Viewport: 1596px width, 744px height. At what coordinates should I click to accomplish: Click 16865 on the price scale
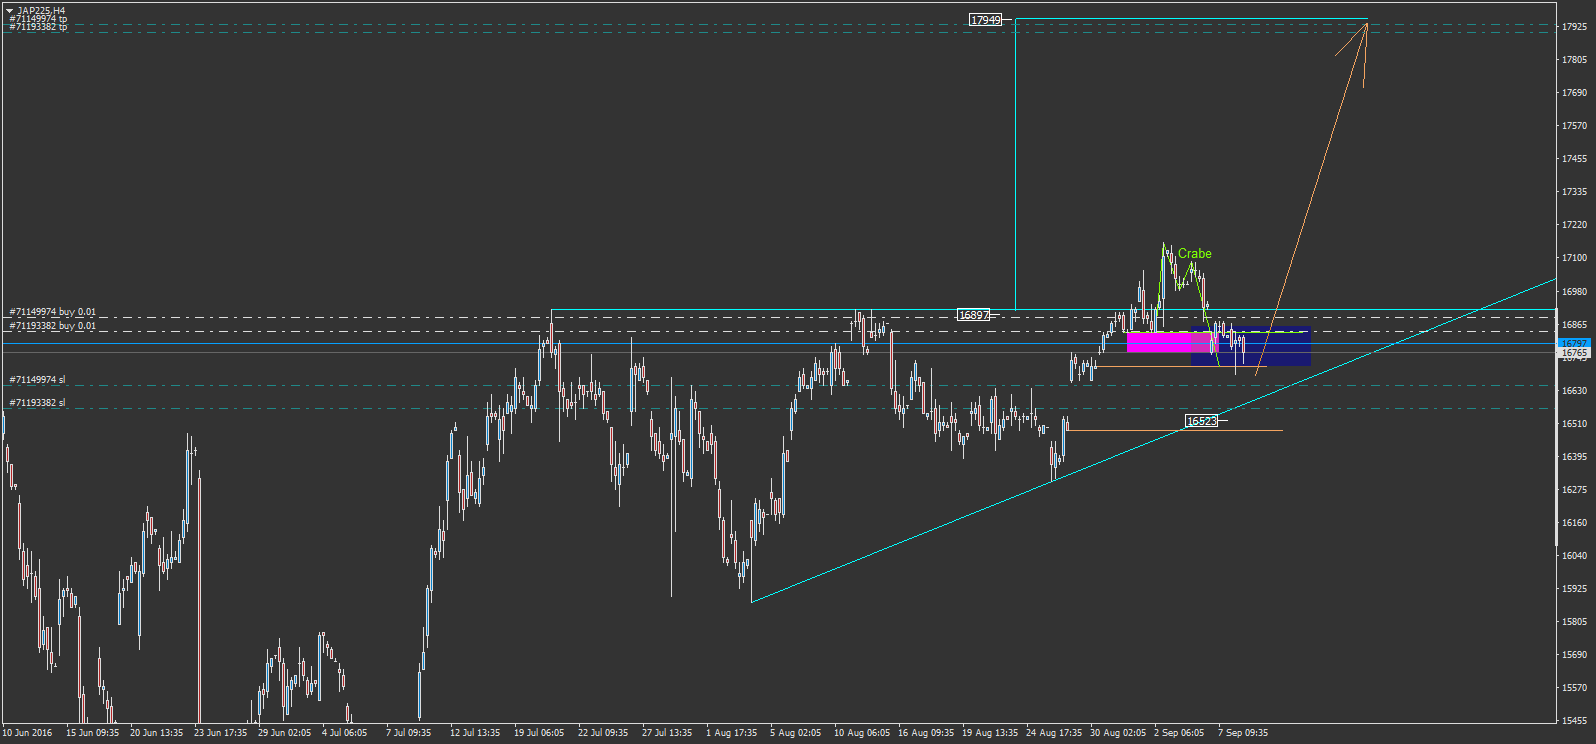coord(1574,325)
